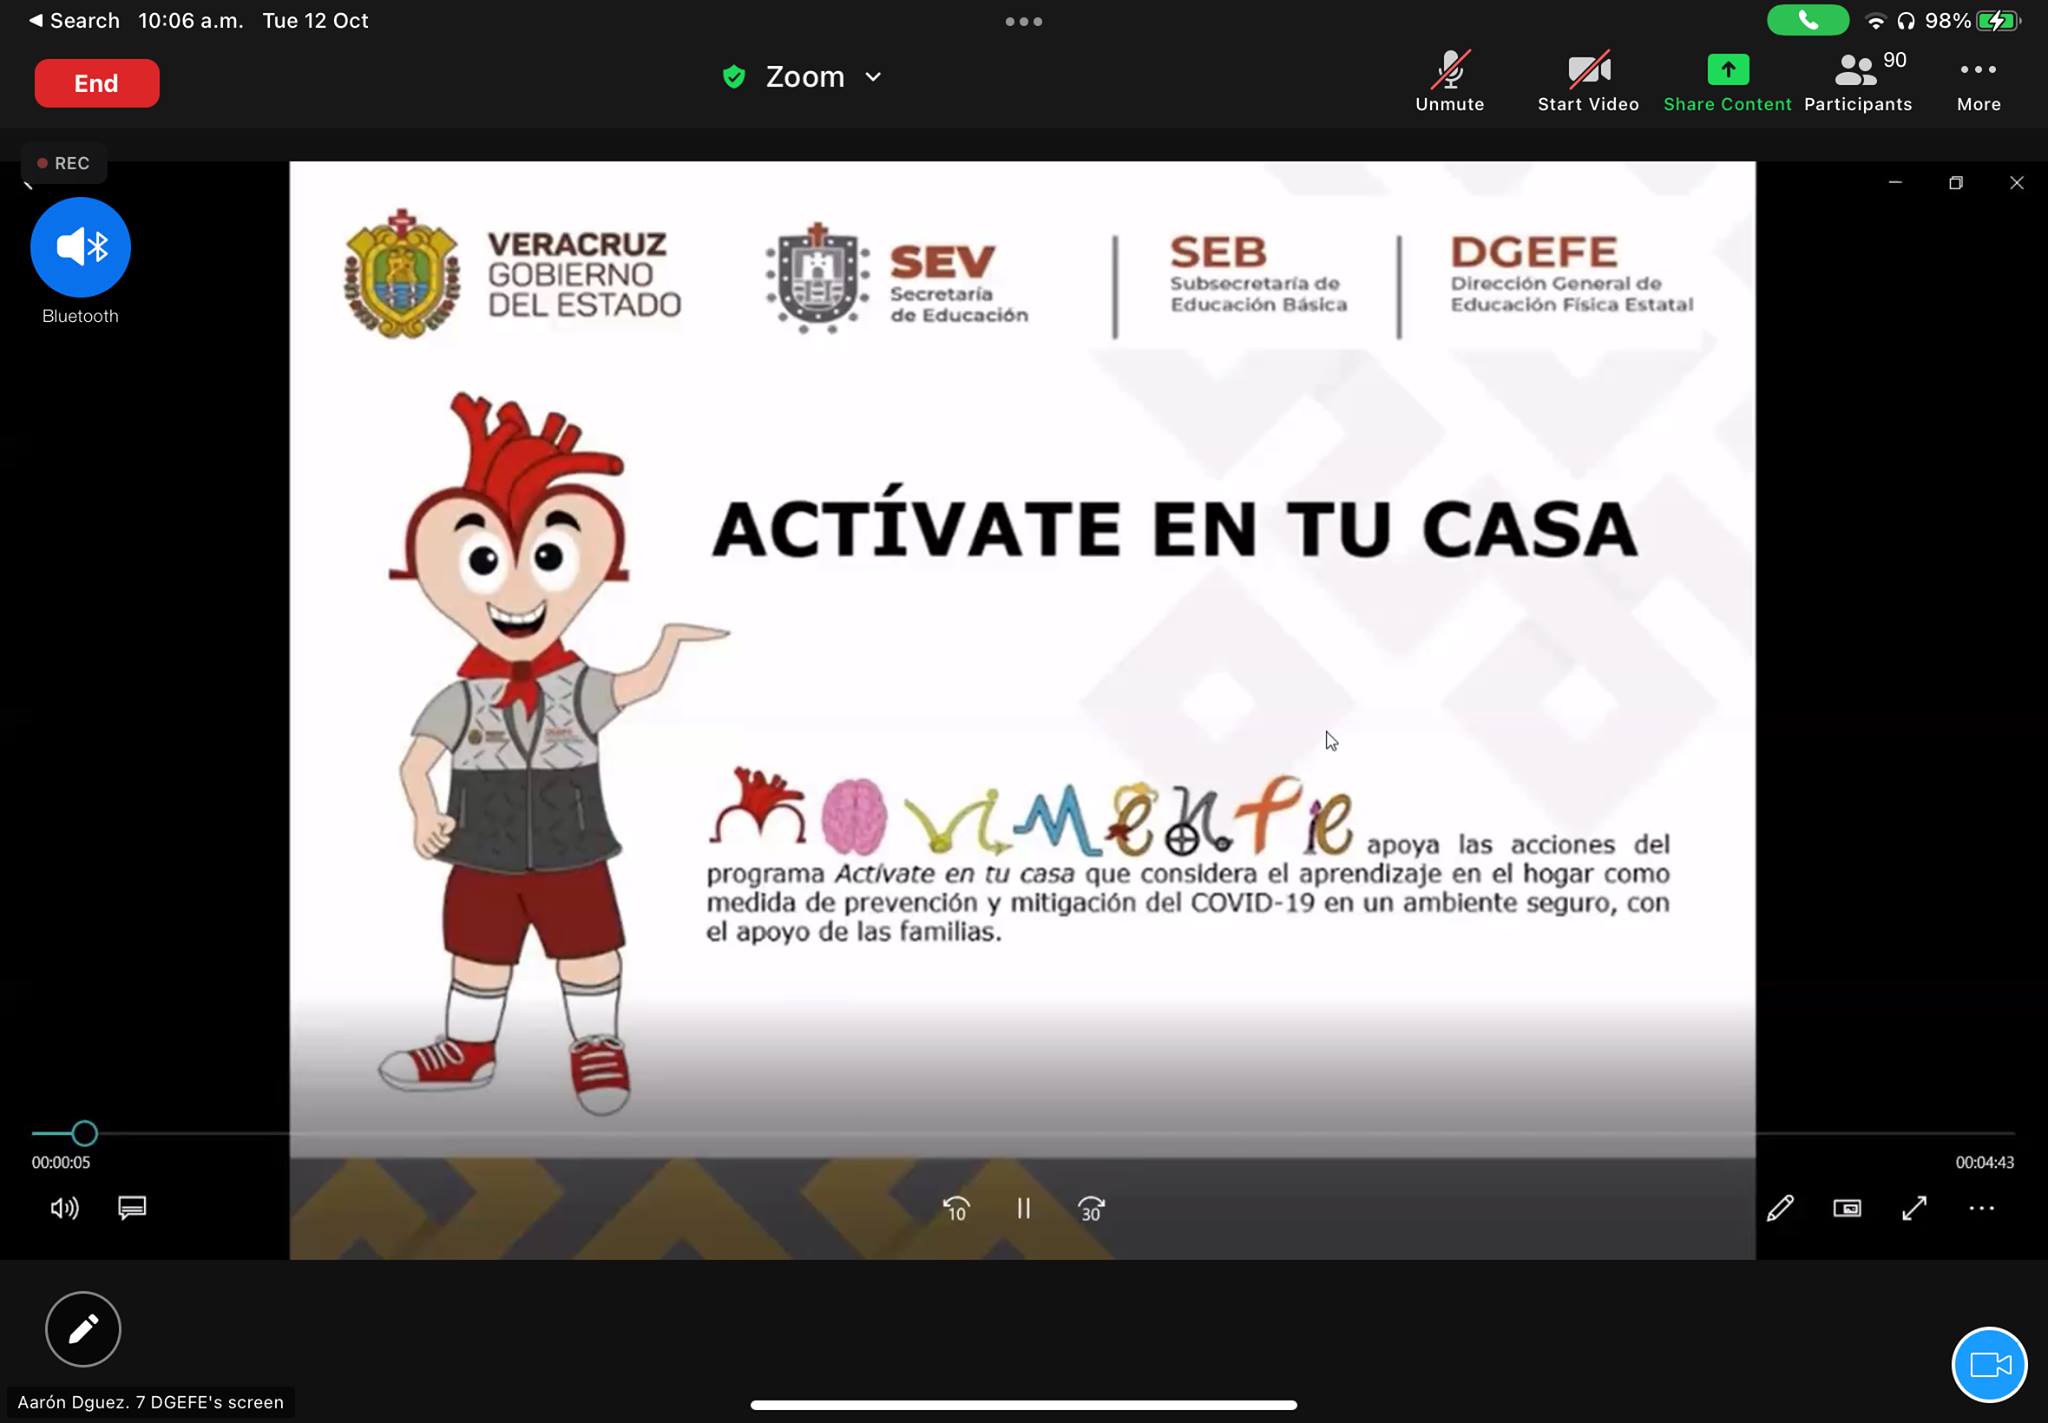Viewport: 2048px width, 1423px height.
Task: Open the captions icon in the player
Action: [x=132, y=1207]
